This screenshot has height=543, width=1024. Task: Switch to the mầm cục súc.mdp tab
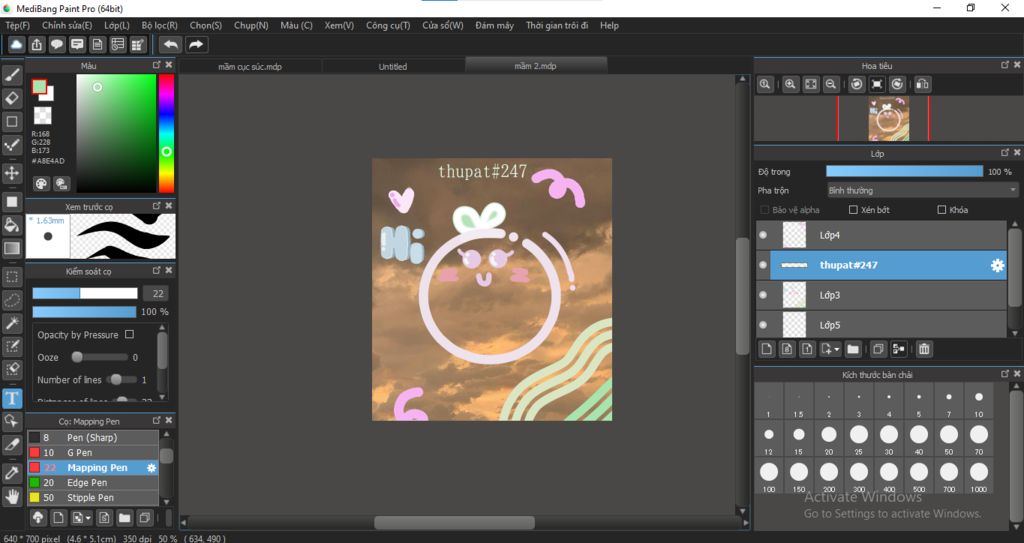tap(250, 66)
